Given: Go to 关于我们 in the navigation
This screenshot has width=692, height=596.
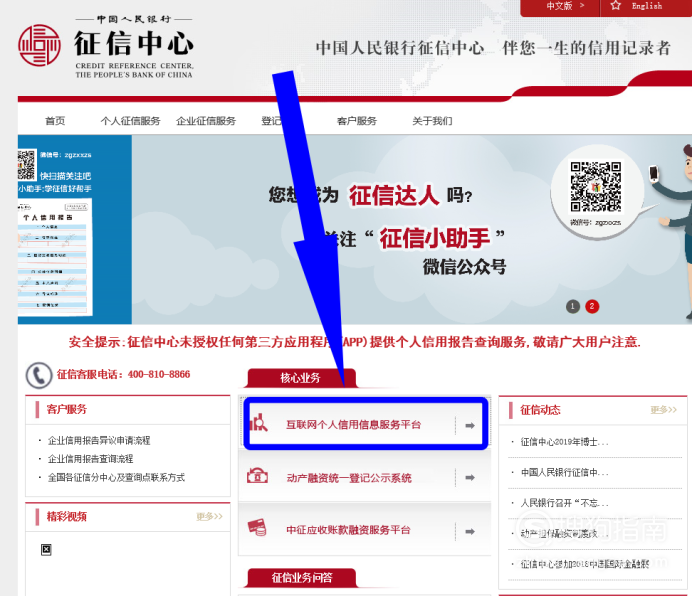Looking at the screenshot, I should pyautogui.click(x=432, y=121).
